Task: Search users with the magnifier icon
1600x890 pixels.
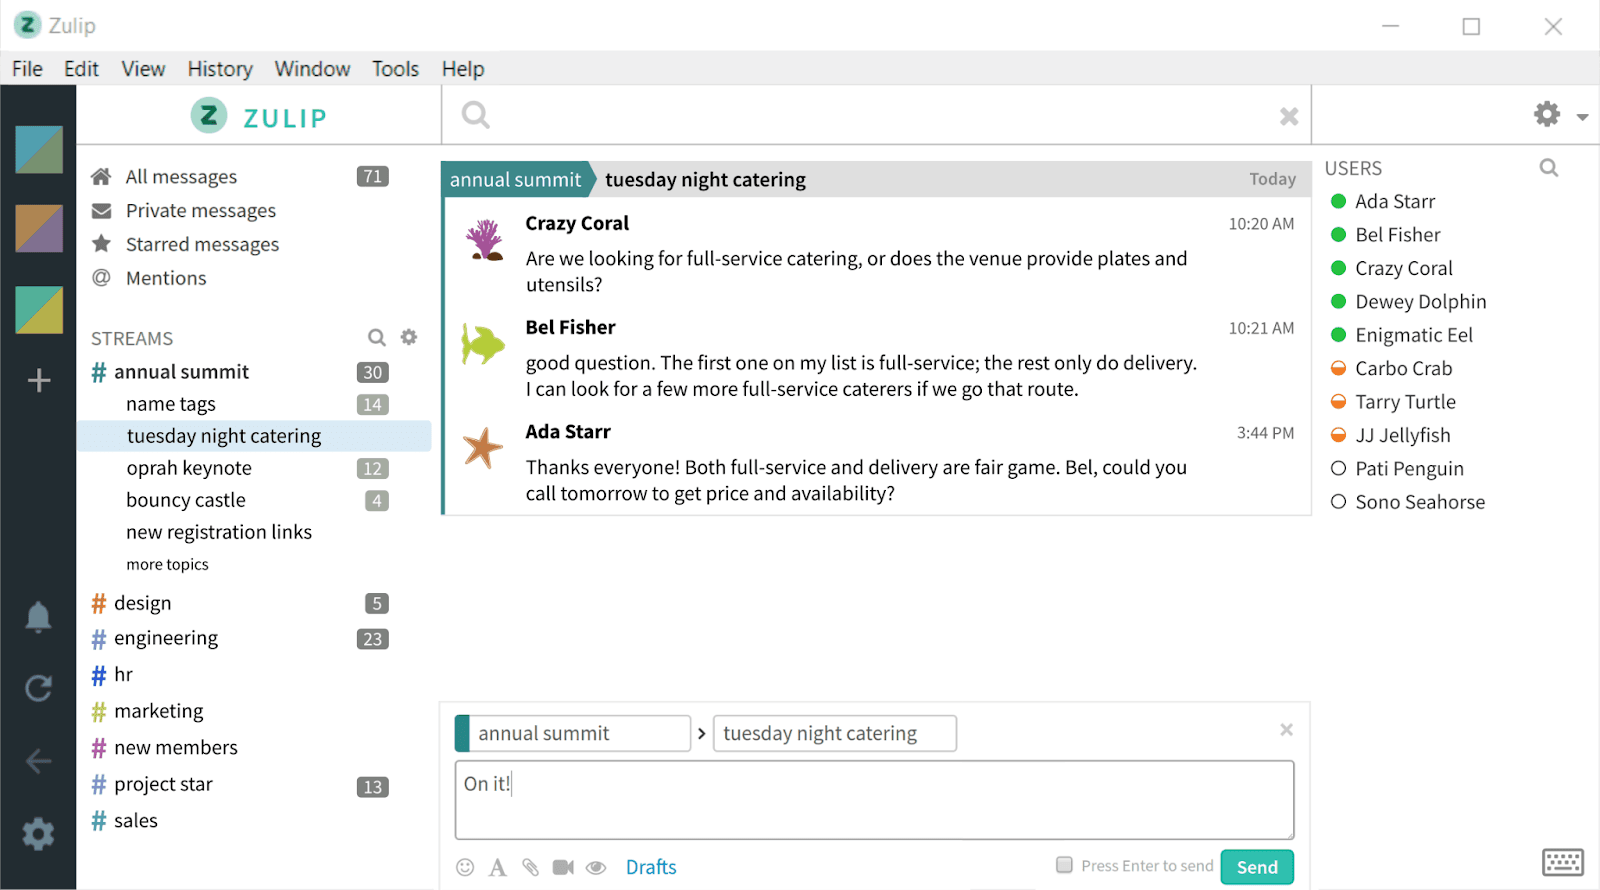Action: coord(1549,168)
